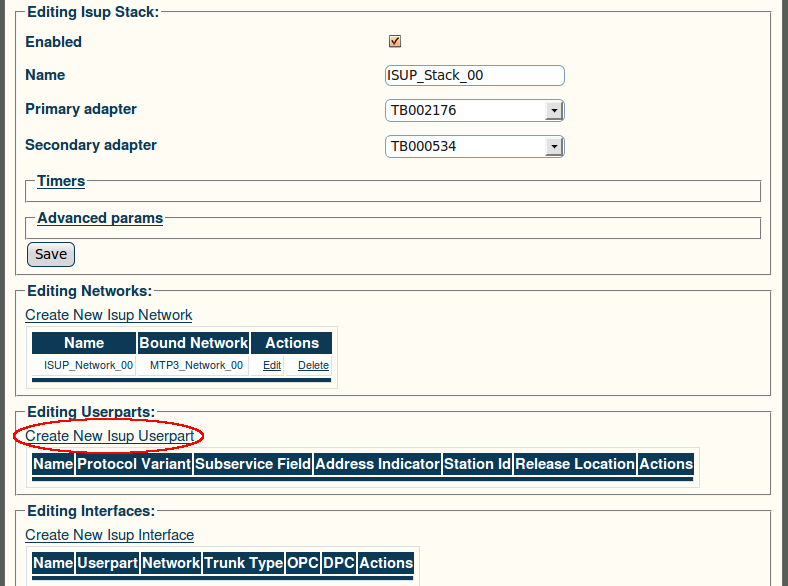Uncheck the Enabled checkbox
This screenshot has width=788, height=586.
click(395, 41)
